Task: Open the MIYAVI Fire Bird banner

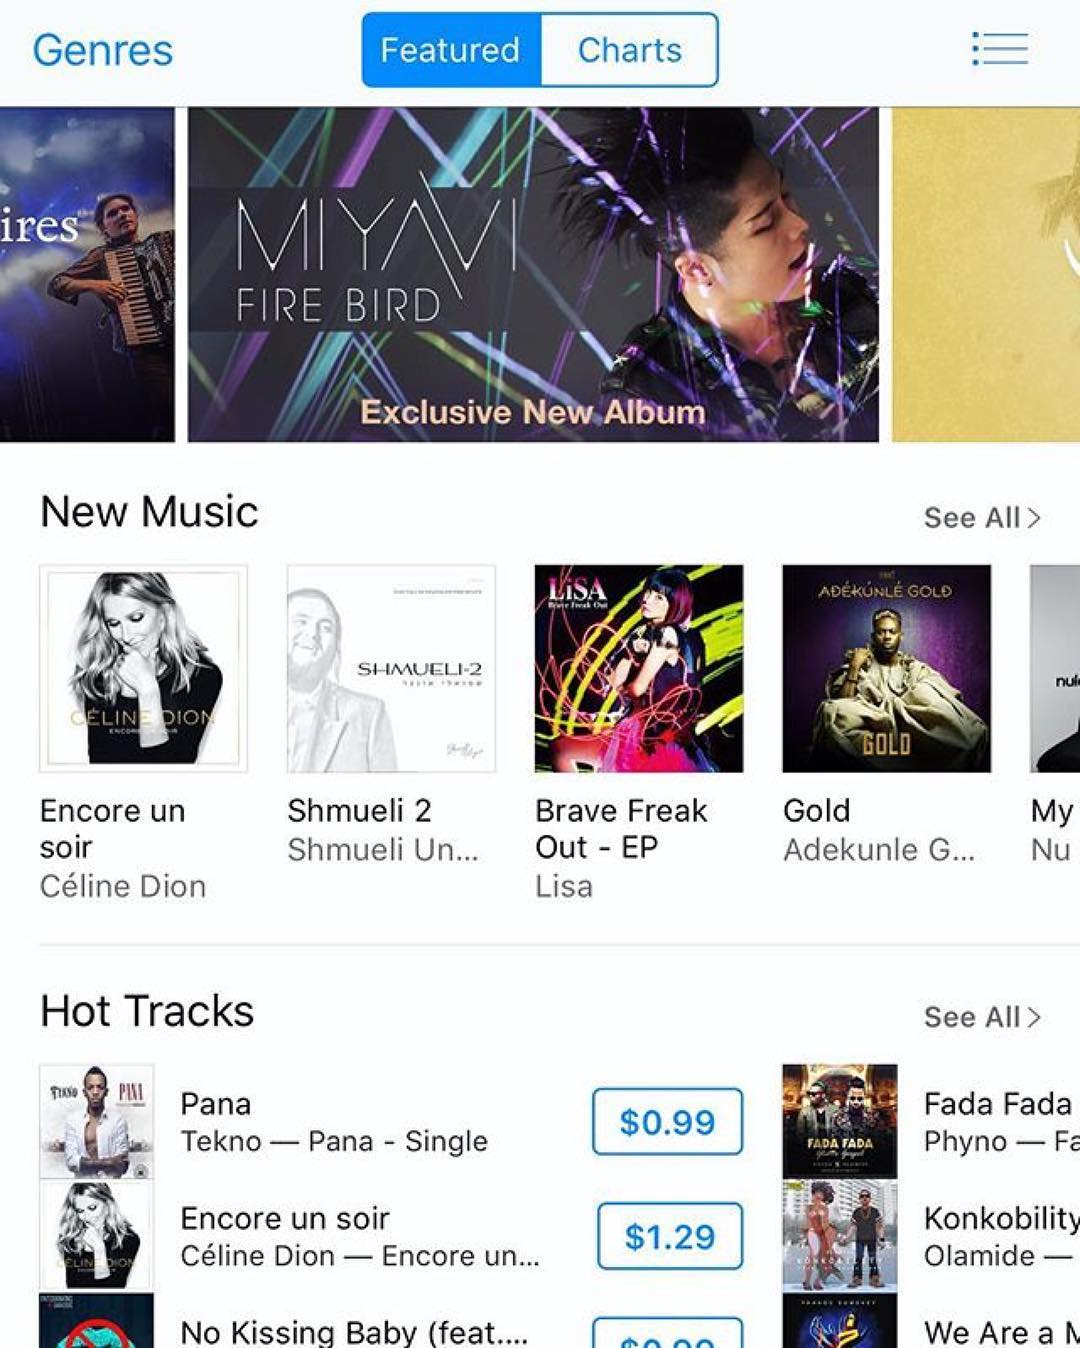Action: coord(533,274)
